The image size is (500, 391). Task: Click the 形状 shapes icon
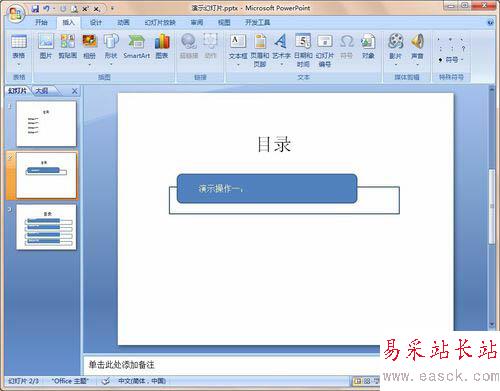click(111, 42)
